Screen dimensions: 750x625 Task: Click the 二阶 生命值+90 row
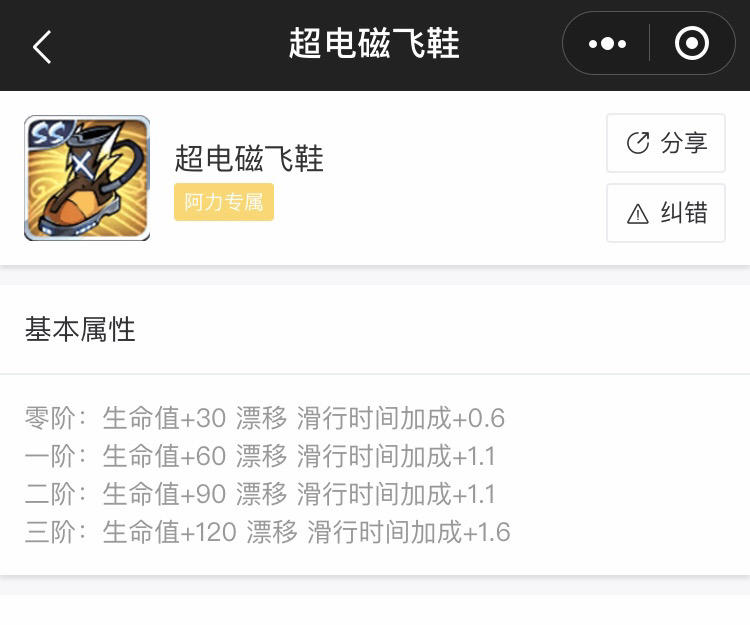(x=260, y=493)
